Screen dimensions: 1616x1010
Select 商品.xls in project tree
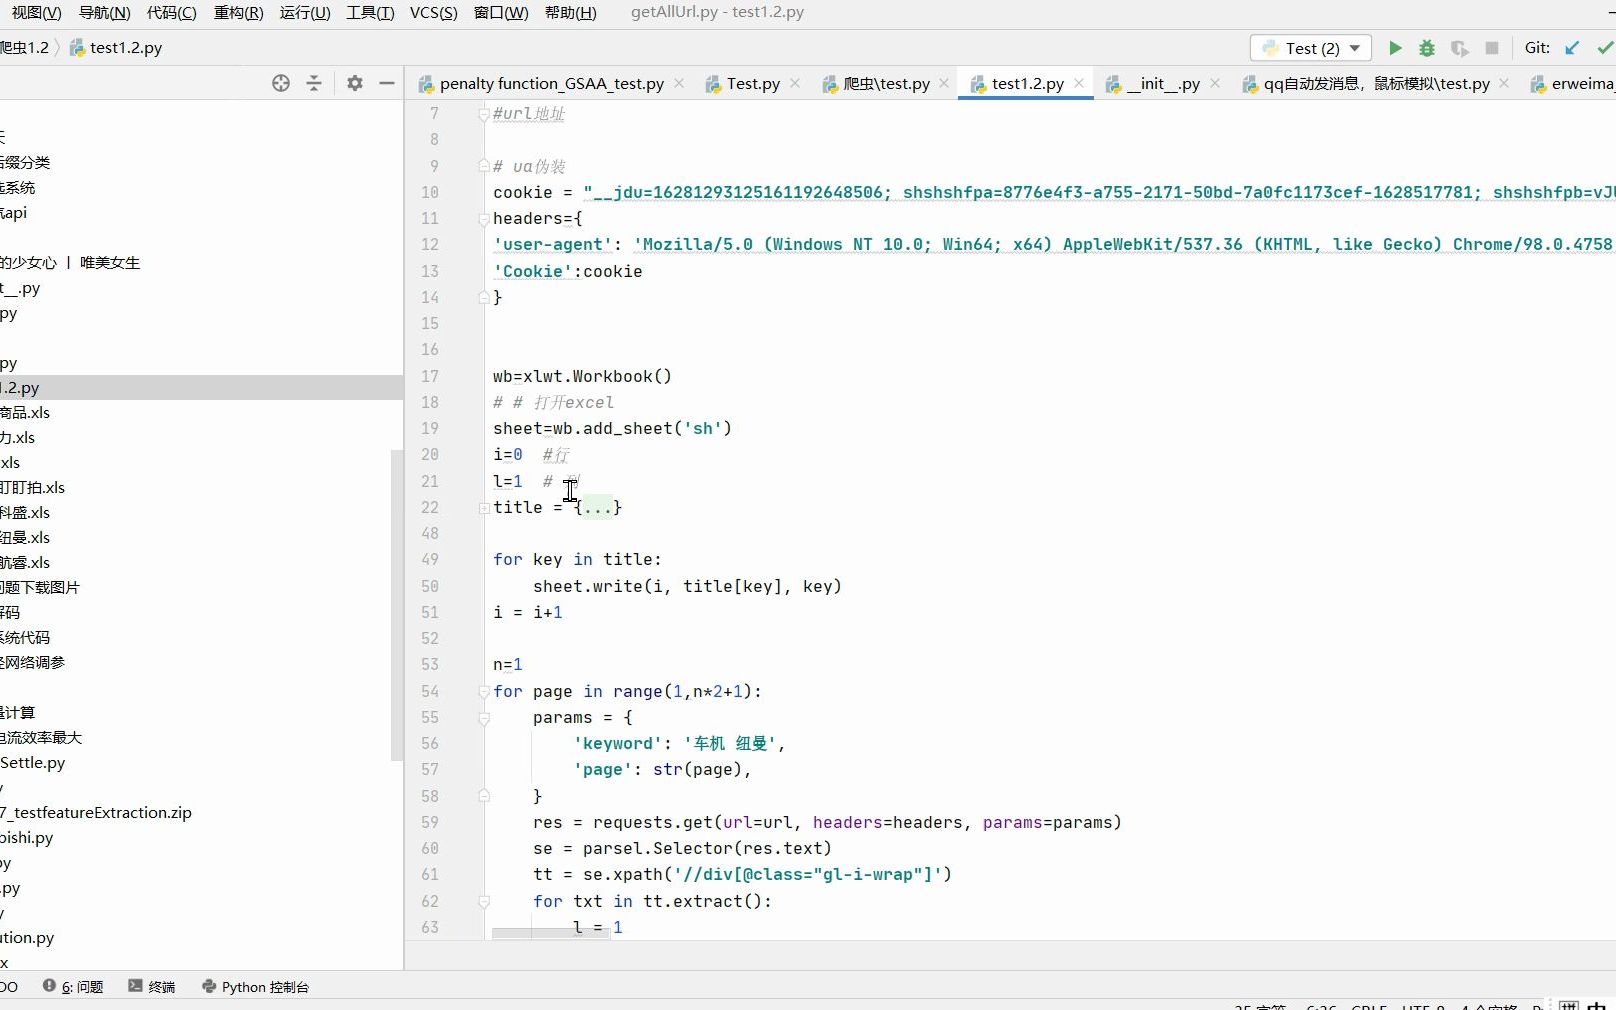(x=25, y=413)
